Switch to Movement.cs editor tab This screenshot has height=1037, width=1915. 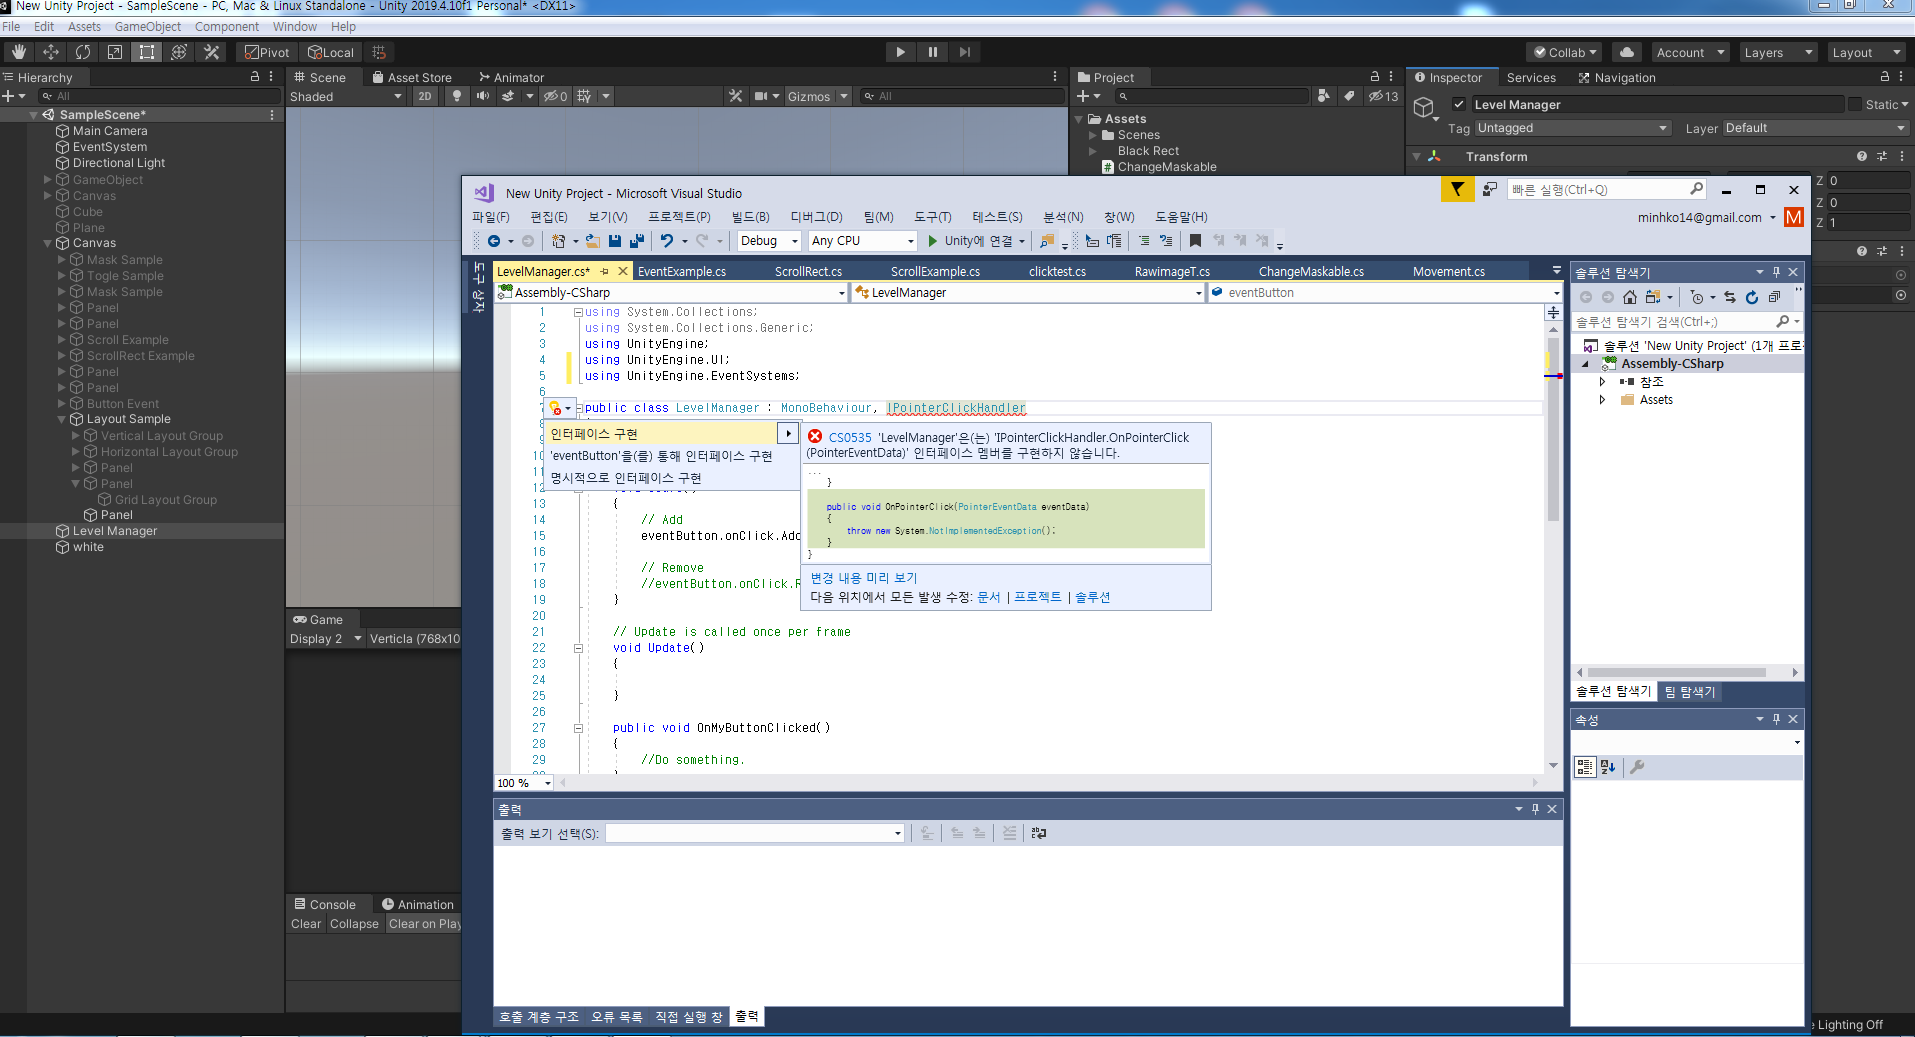tap(1448, 271)
